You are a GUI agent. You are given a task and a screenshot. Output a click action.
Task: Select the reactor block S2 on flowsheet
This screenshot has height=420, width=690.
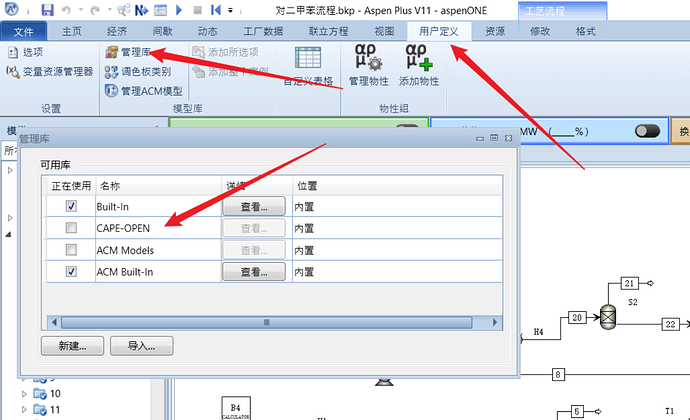coord(608,317)
